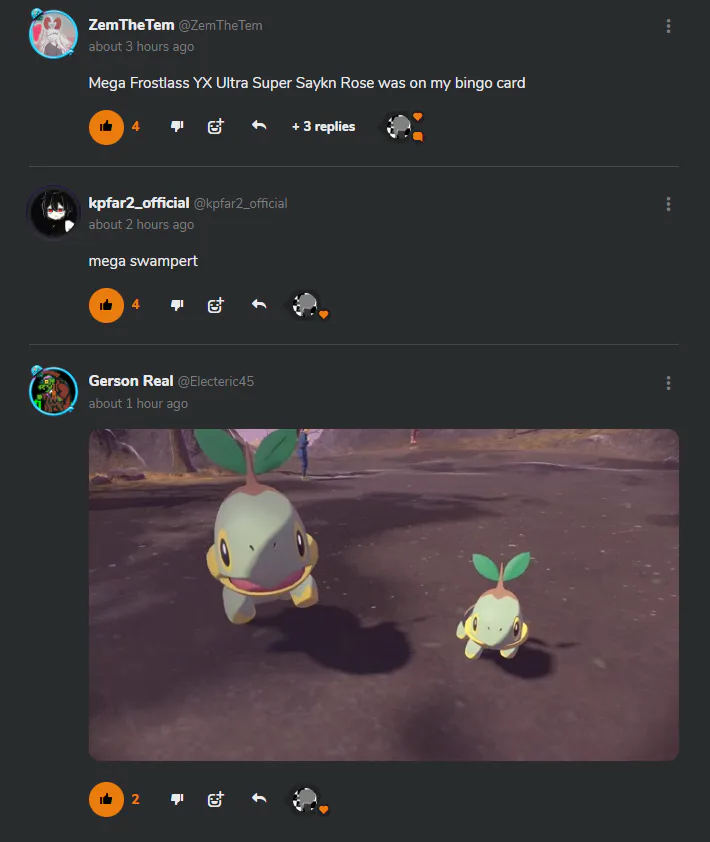Open options menu for Gerson Real's comment

click(668, 383)
